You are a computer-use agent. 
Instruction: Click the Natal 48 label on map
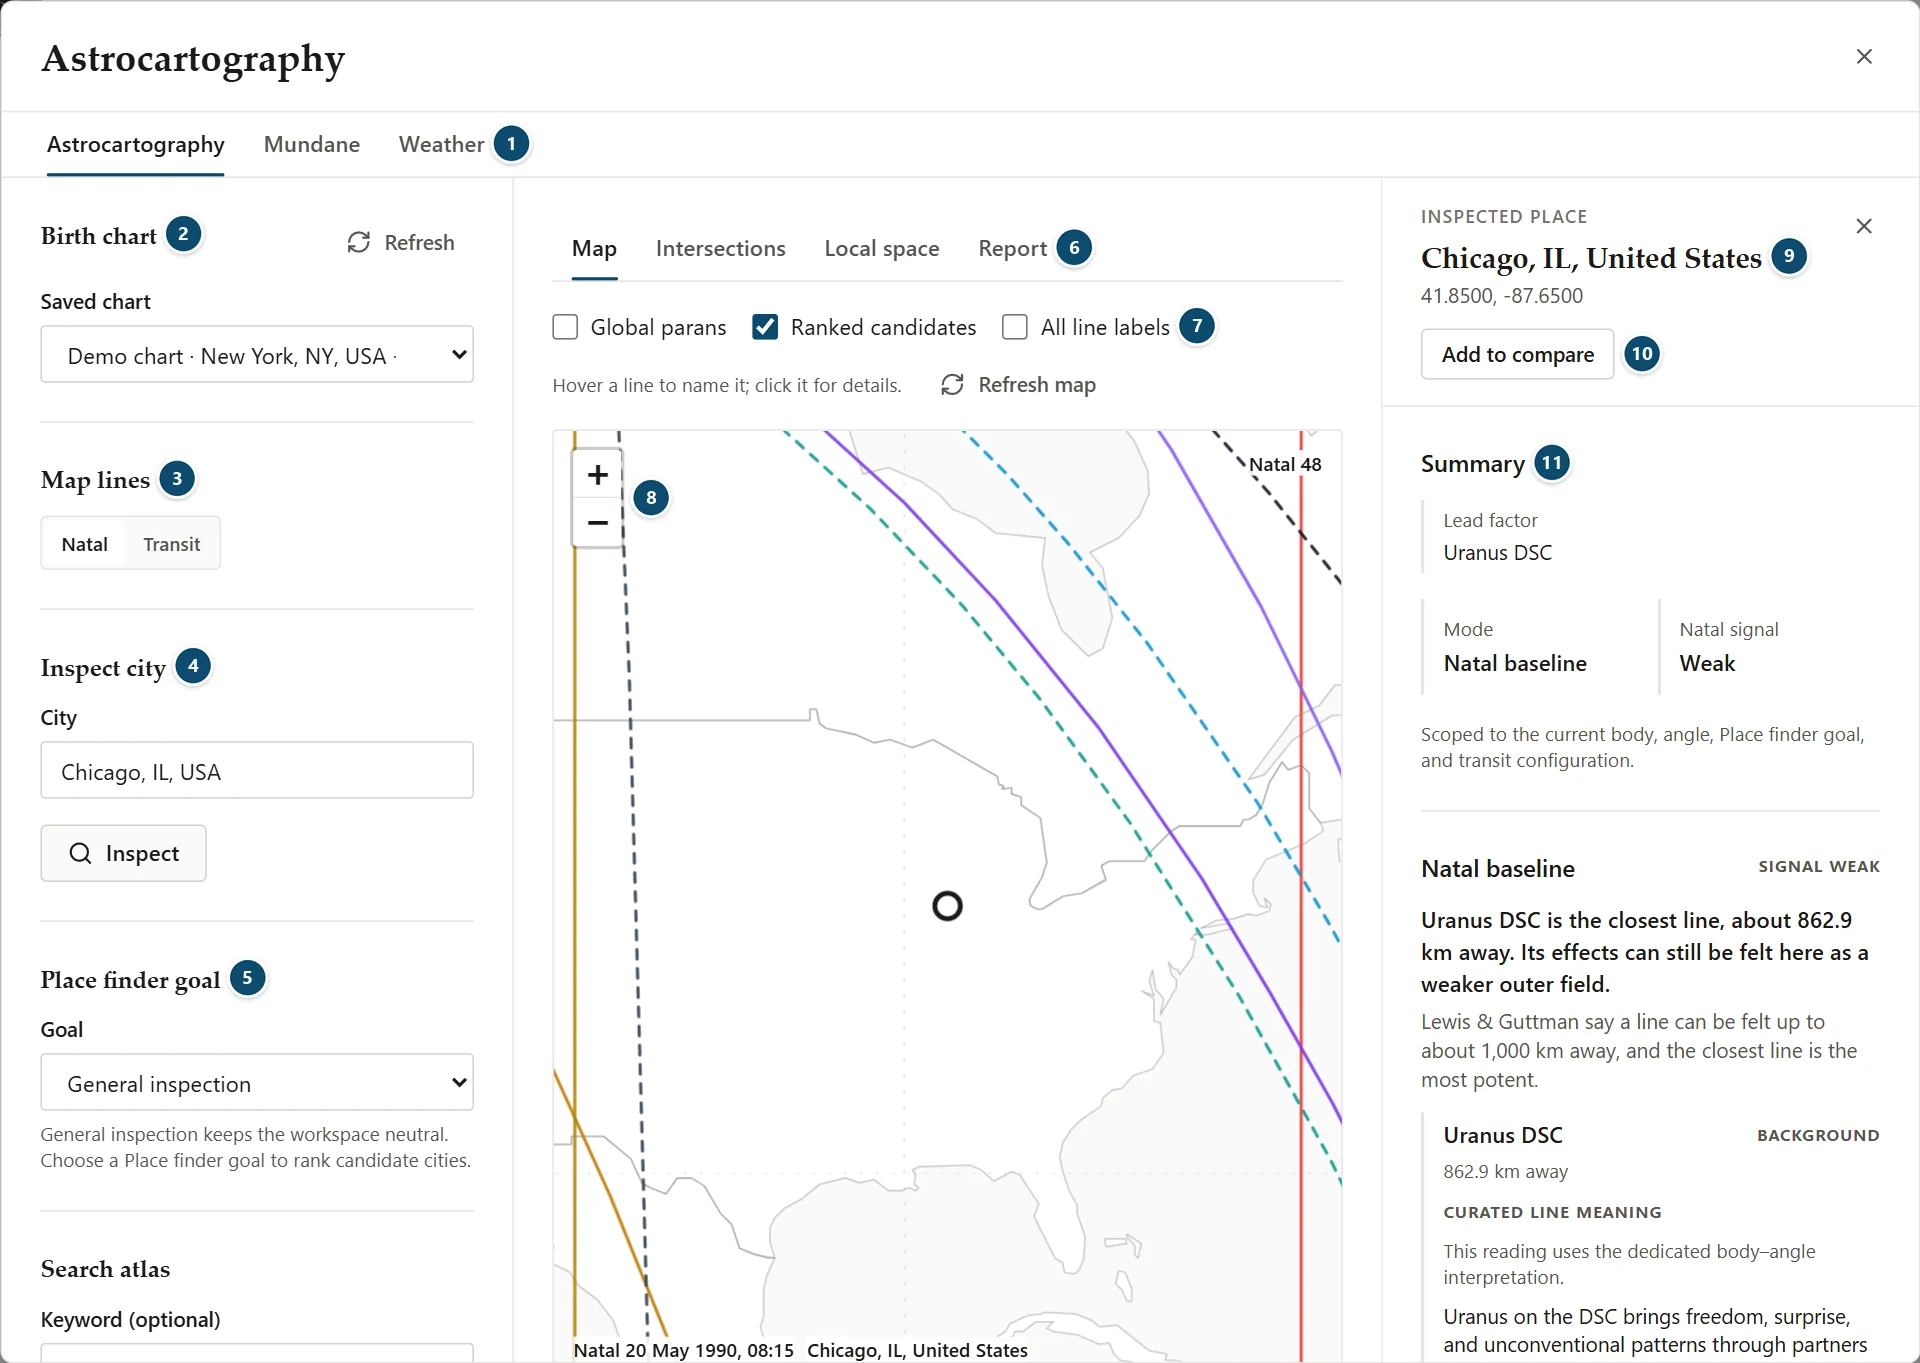click(1285, 465)
